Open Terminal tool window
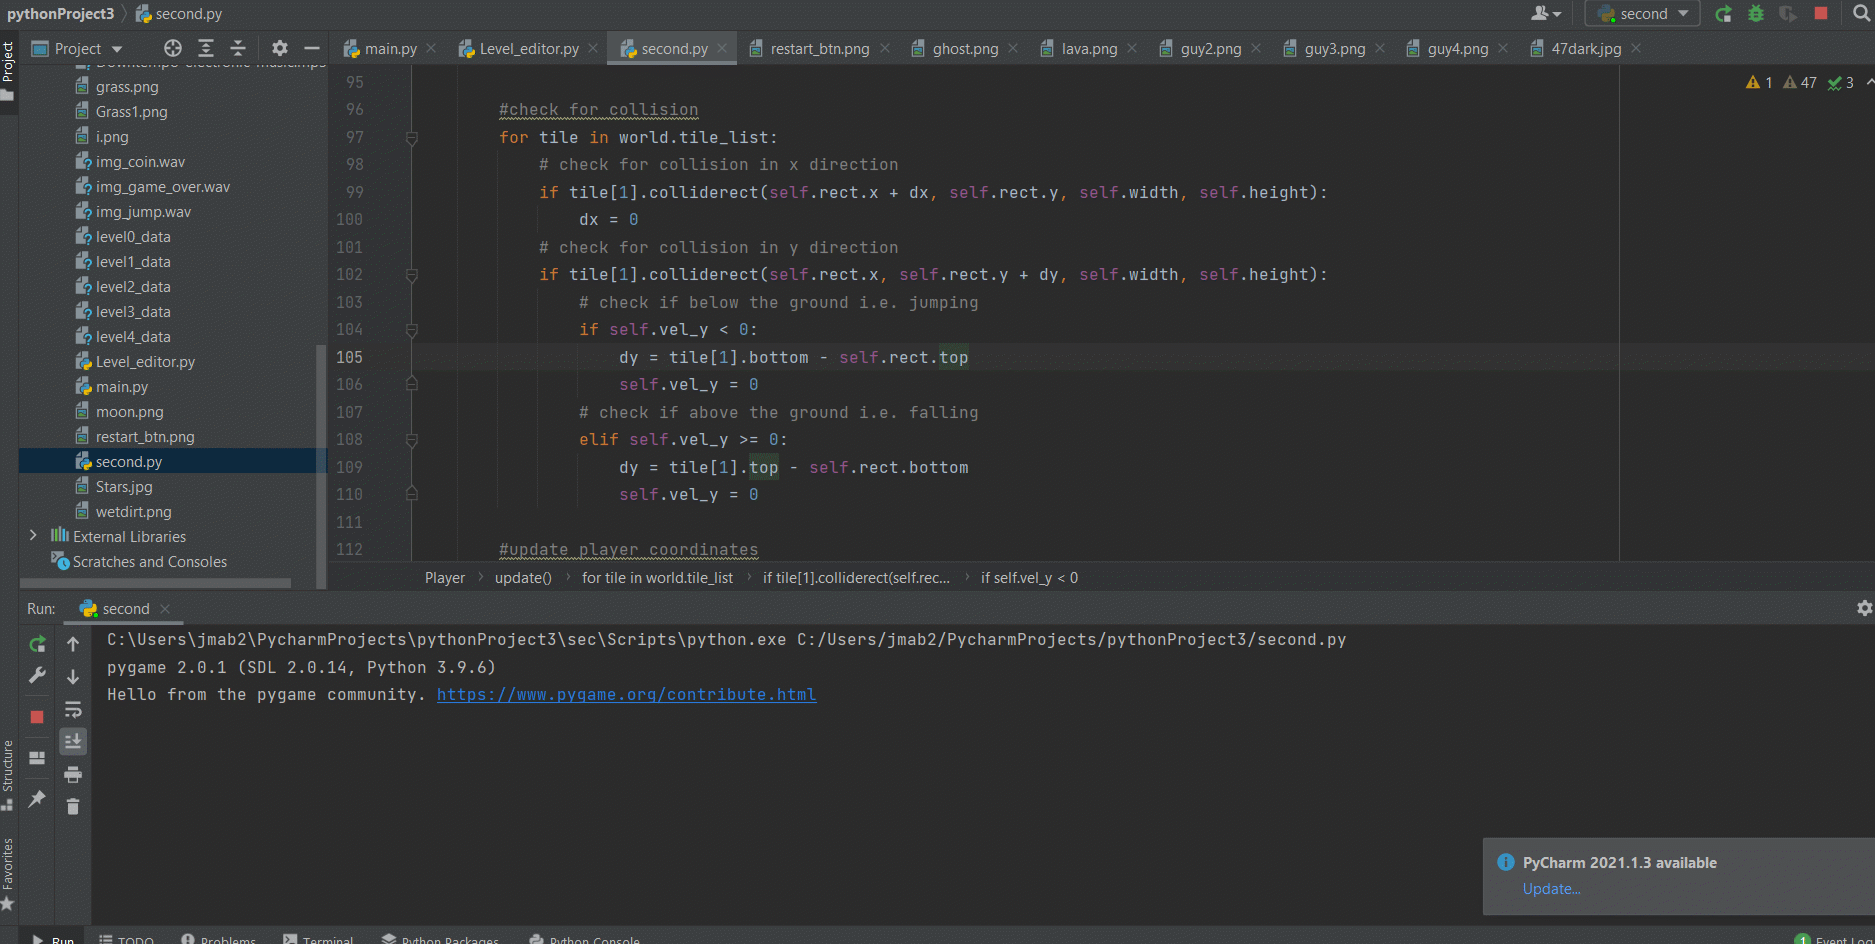This screenshot has height=944, width=1875. pos(318,939)
